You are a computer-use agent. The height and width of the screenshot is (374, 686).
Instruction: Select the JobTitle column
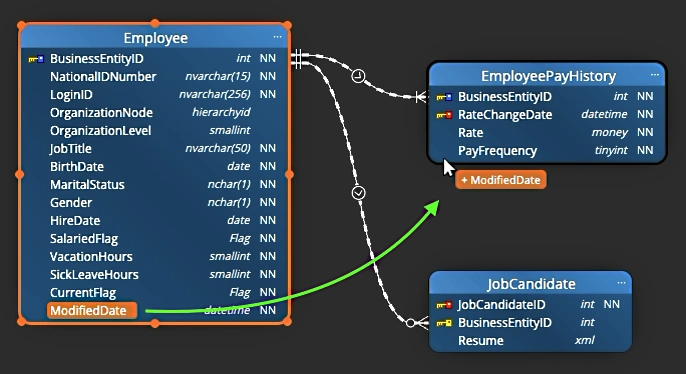click(70, 148)
